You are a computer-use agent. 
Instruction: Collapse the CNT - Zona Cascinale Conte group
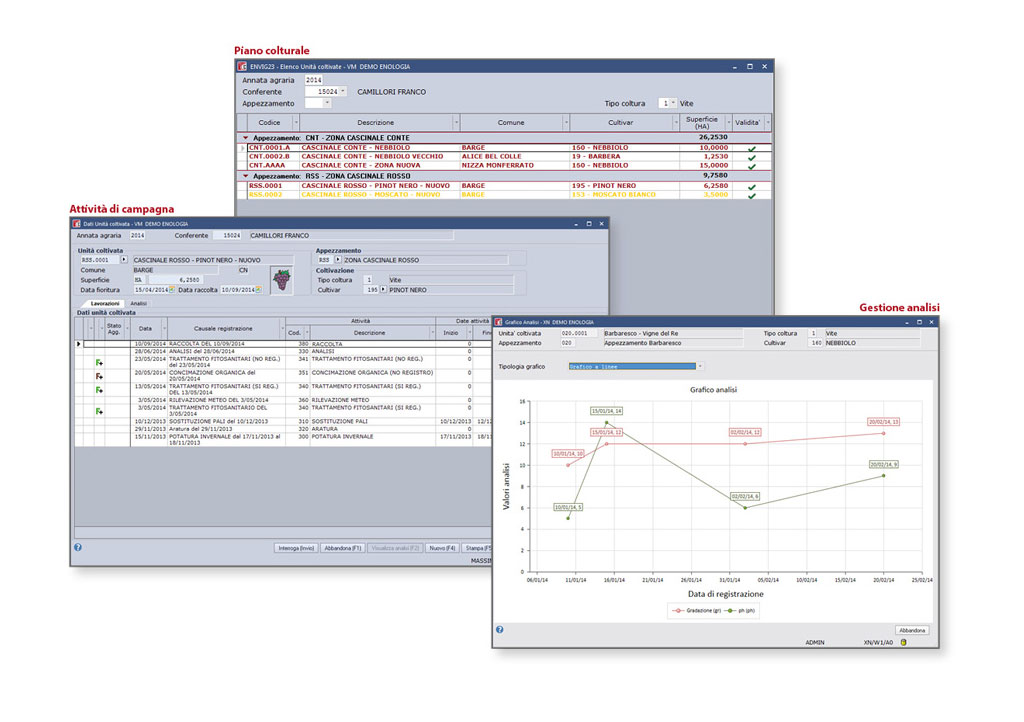[x=246, y=137]
